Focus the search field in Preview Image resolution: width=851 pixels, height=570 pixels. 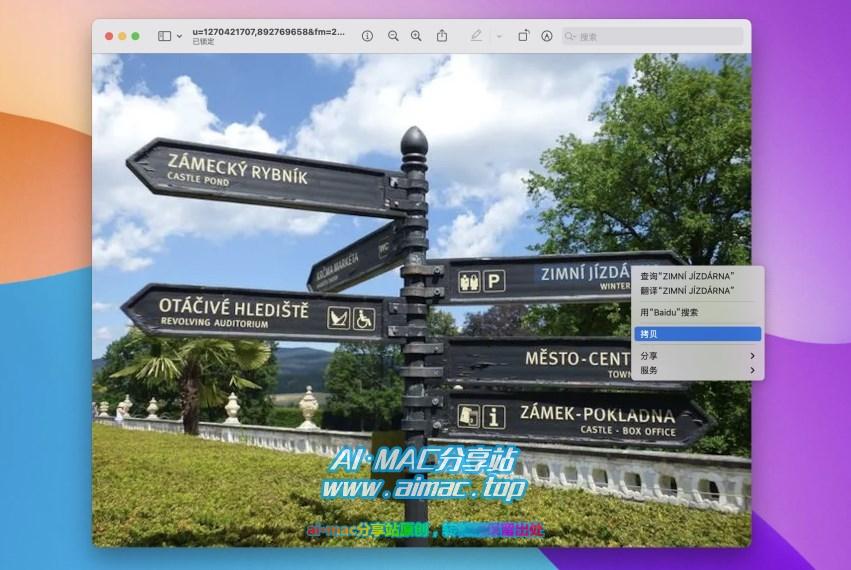click(x=652, y=36)
